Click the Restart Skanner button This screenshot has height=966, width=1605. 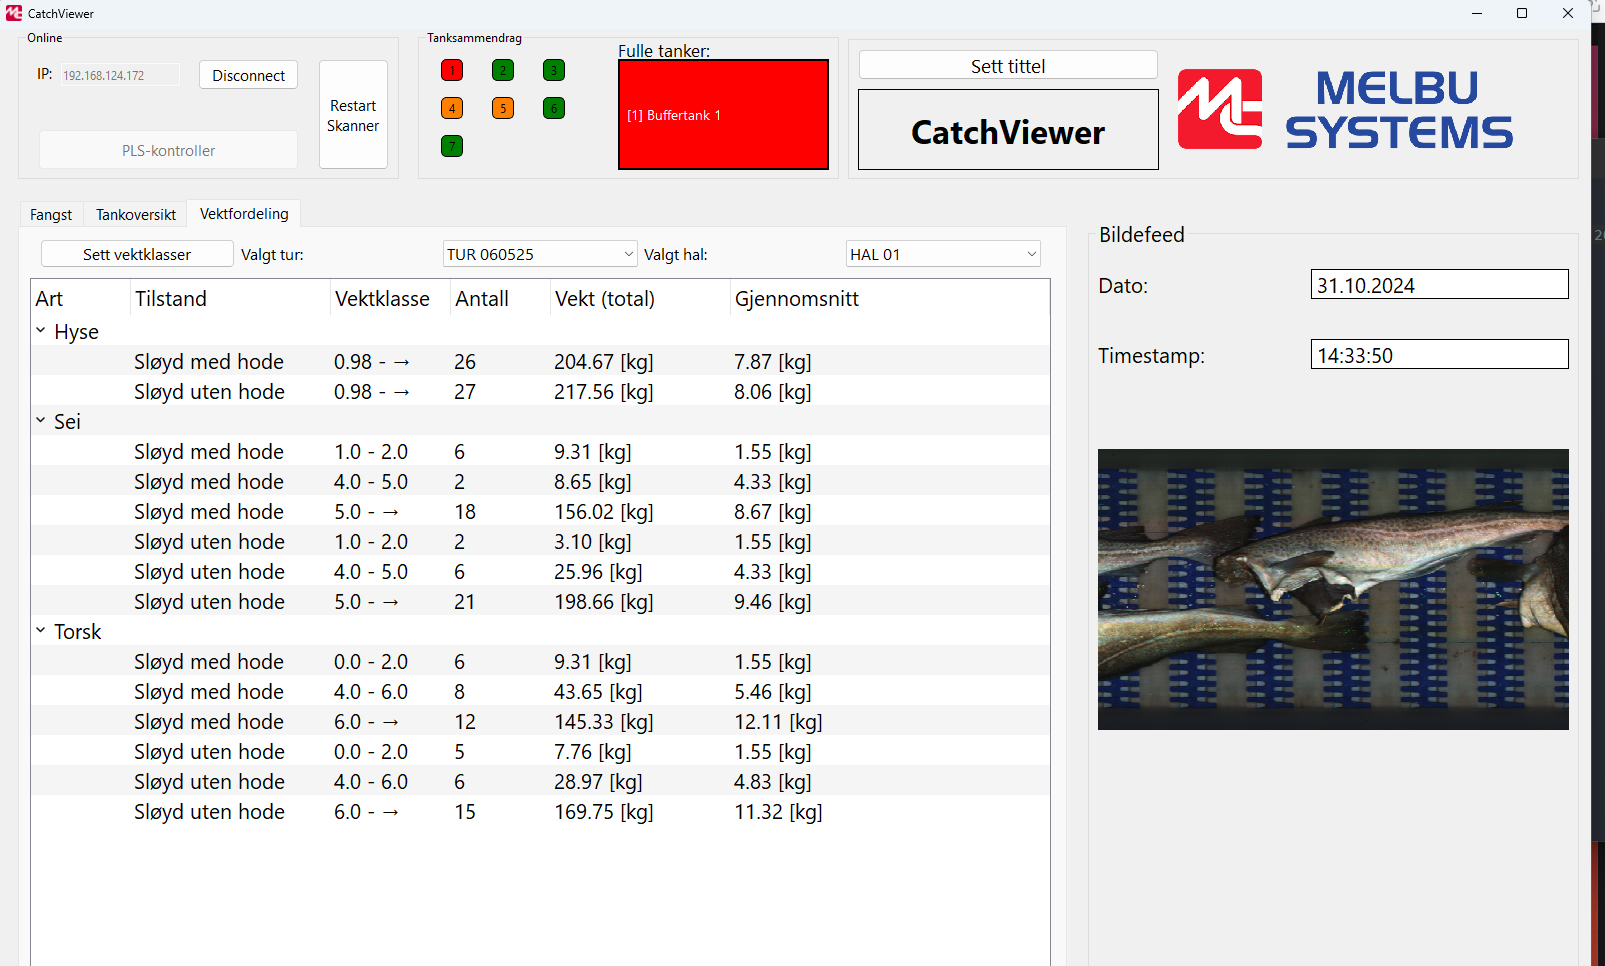point(353,115)
